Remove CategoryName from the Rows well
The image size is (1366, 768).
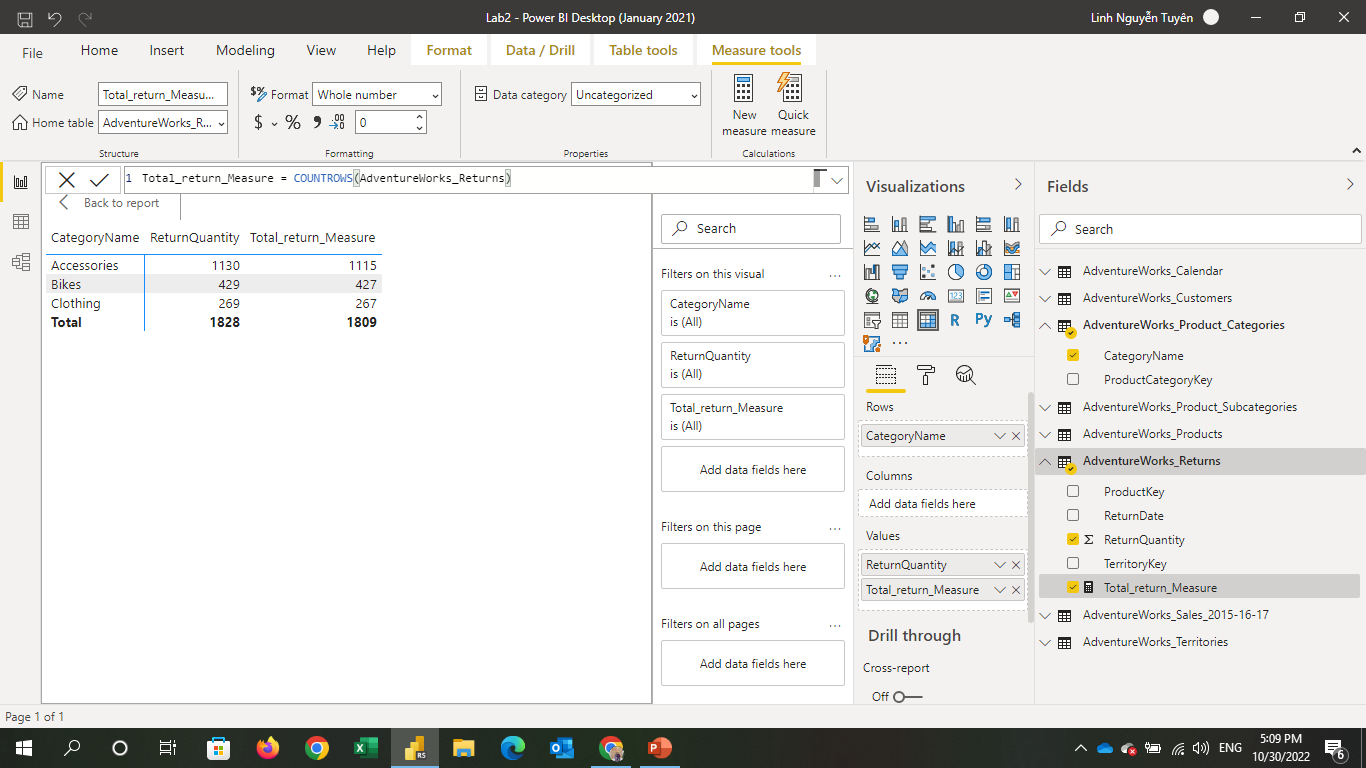1016,436
